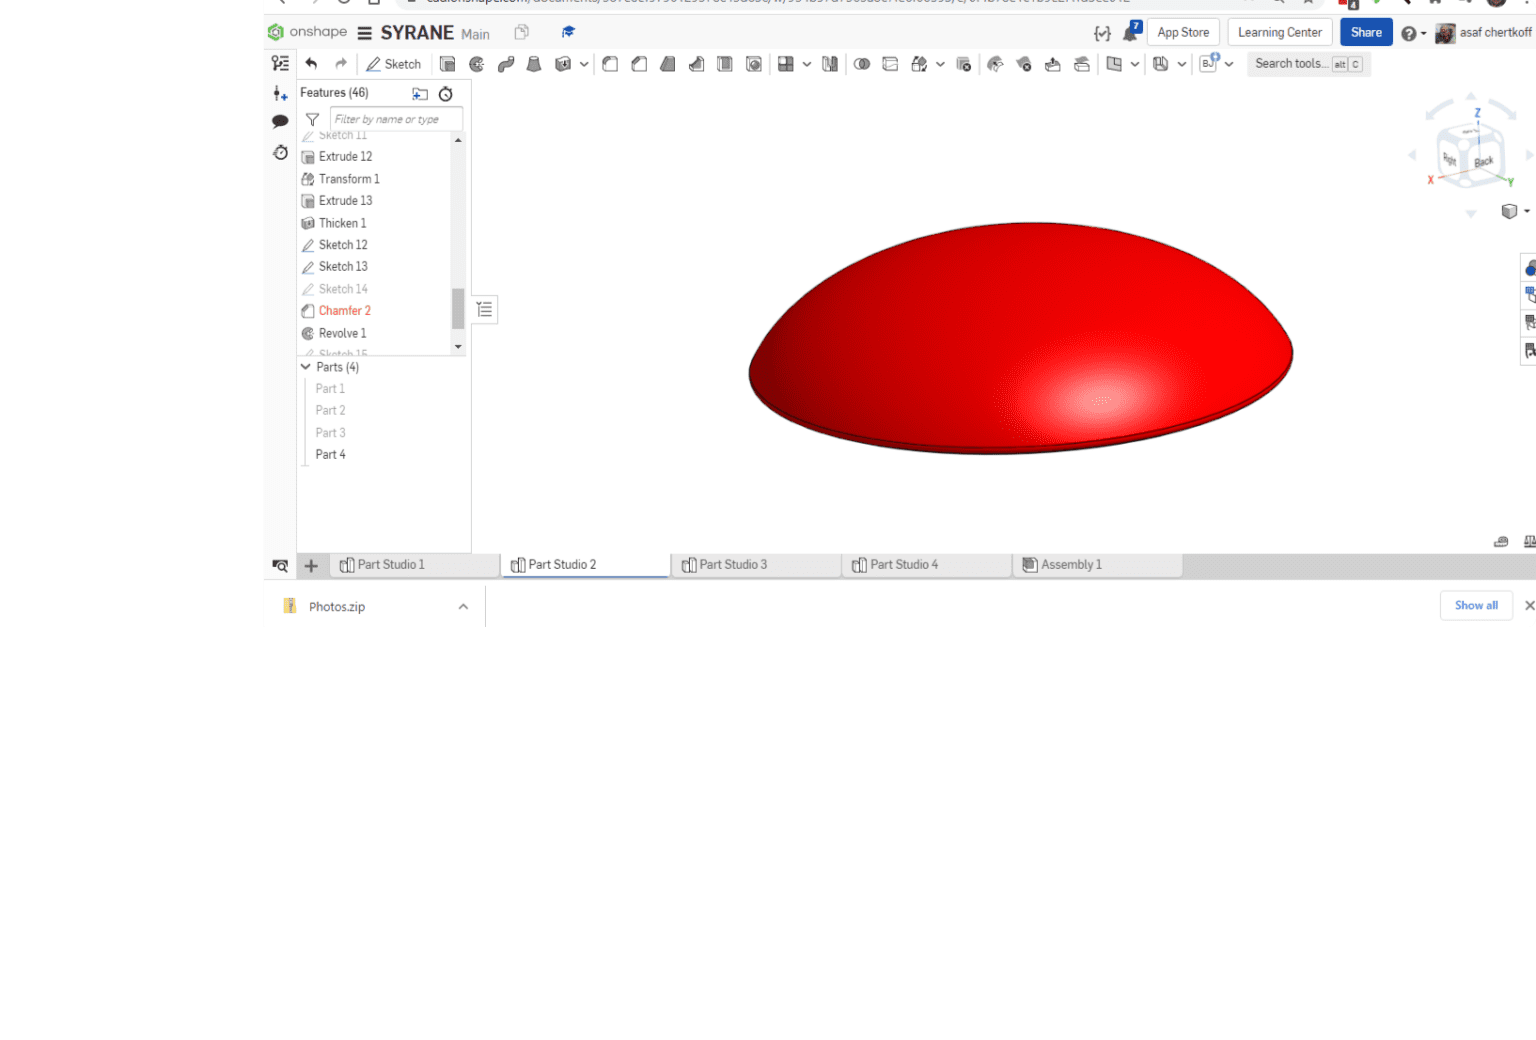This screenshot has width=1536, height=1040.
Task: Select the Modify fillet tool
Action: point(995,64)
